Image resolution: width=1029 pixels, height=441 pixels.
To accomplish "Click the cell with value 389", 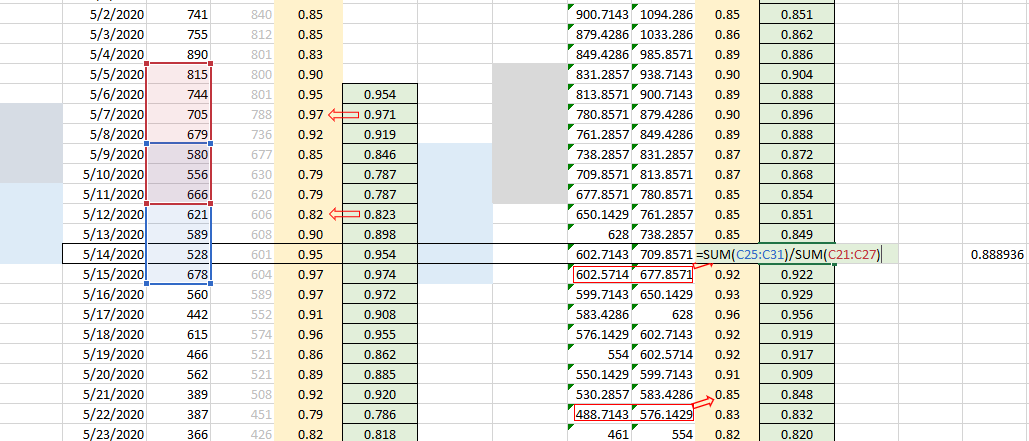I will coord(178,394).
